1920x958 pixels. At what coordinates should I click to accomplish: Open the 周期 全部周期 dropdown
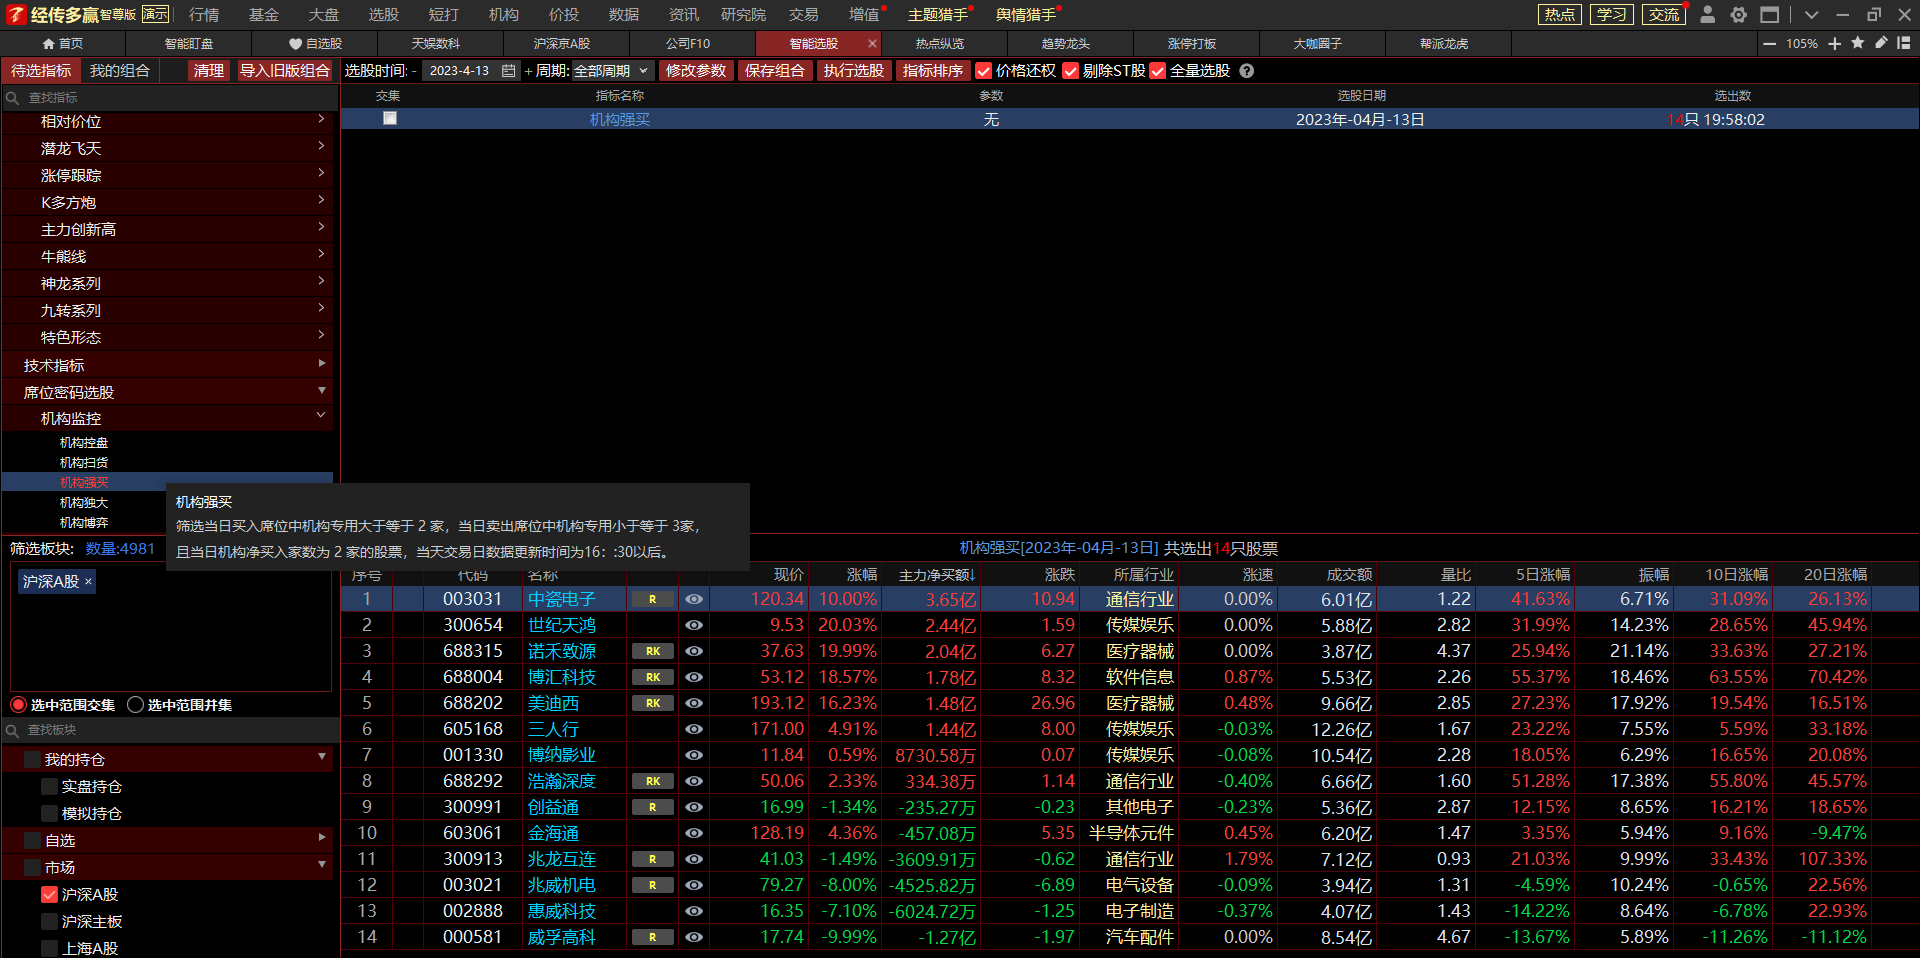pos(612,71)
